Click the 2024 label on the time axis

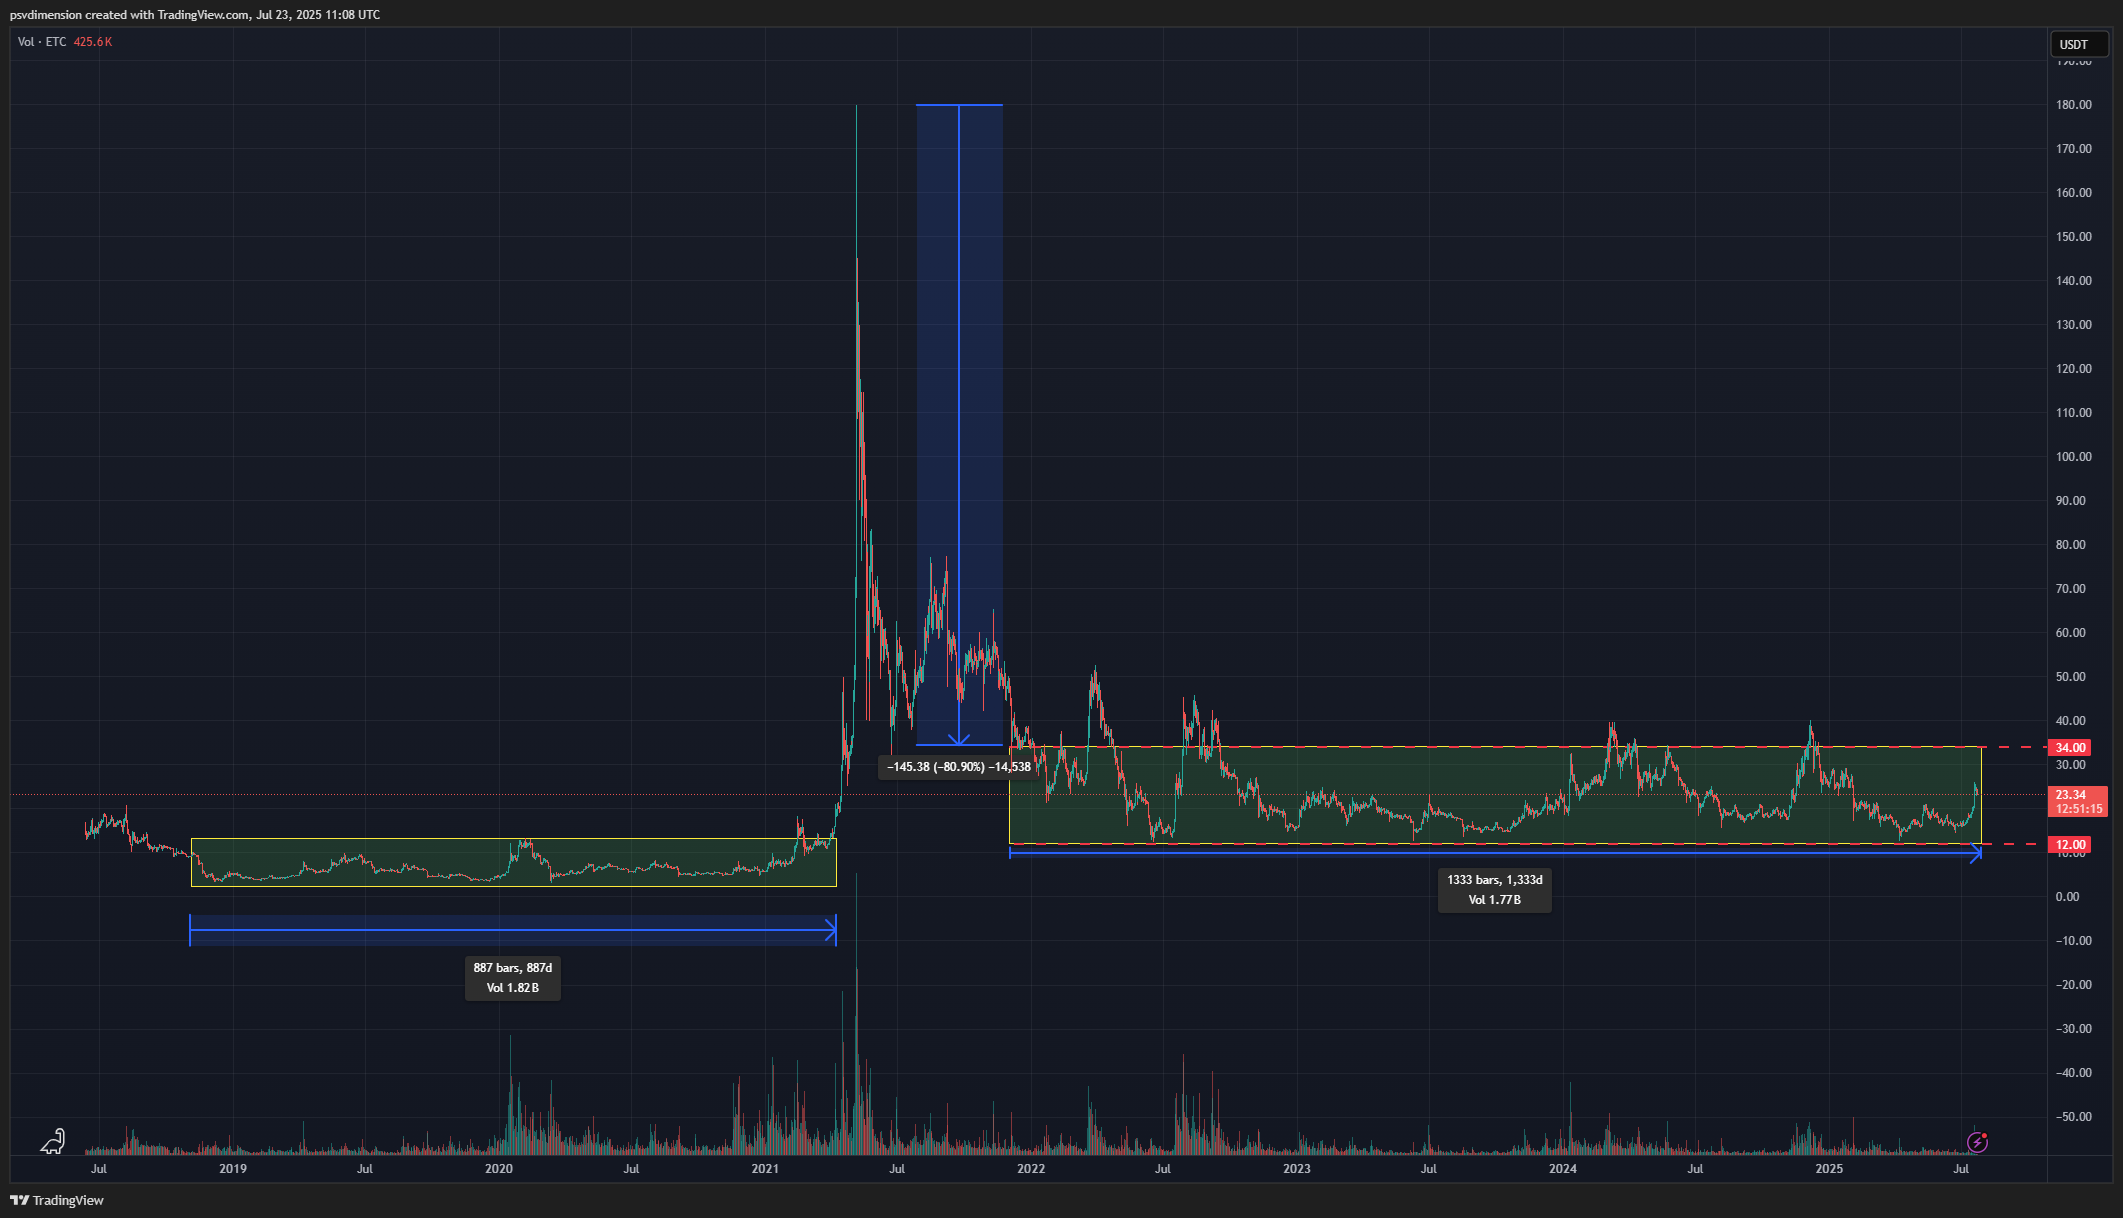click(1563, 1169)
